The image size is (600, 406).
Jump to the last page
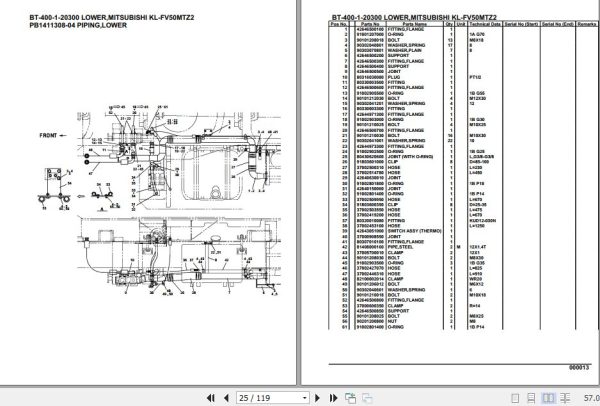pyautogui.click(x=333, y=398)
